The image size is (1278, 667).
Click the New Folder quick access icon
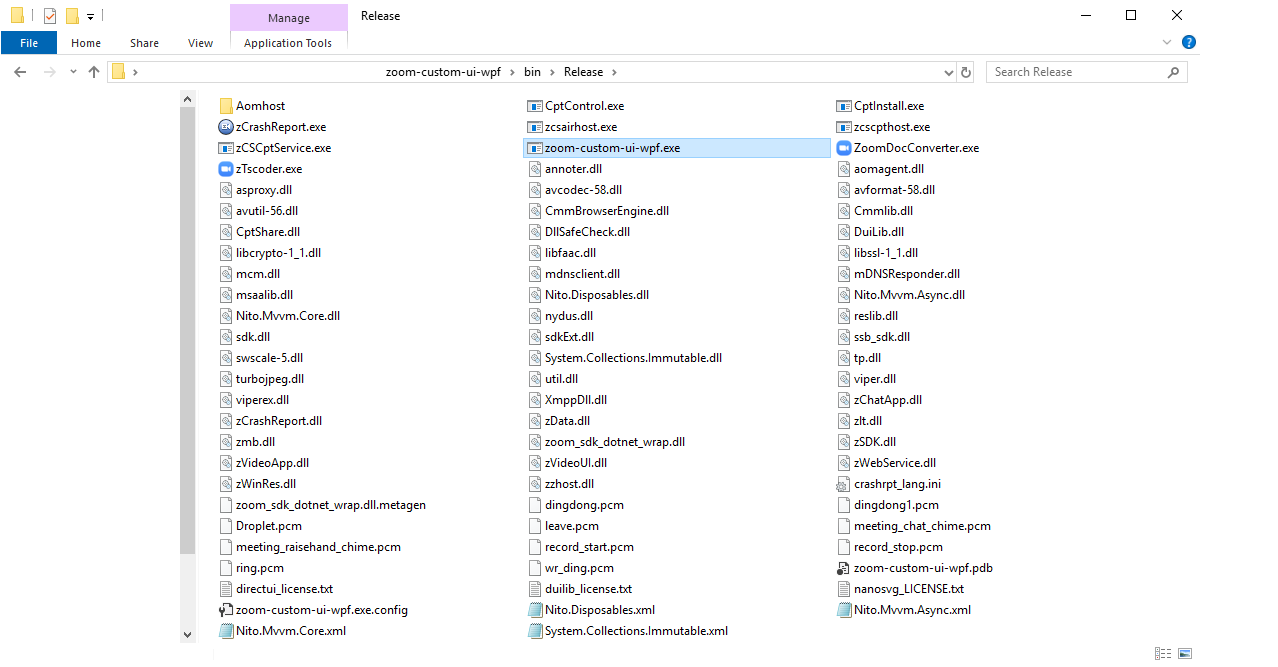(x=70, y=15)
